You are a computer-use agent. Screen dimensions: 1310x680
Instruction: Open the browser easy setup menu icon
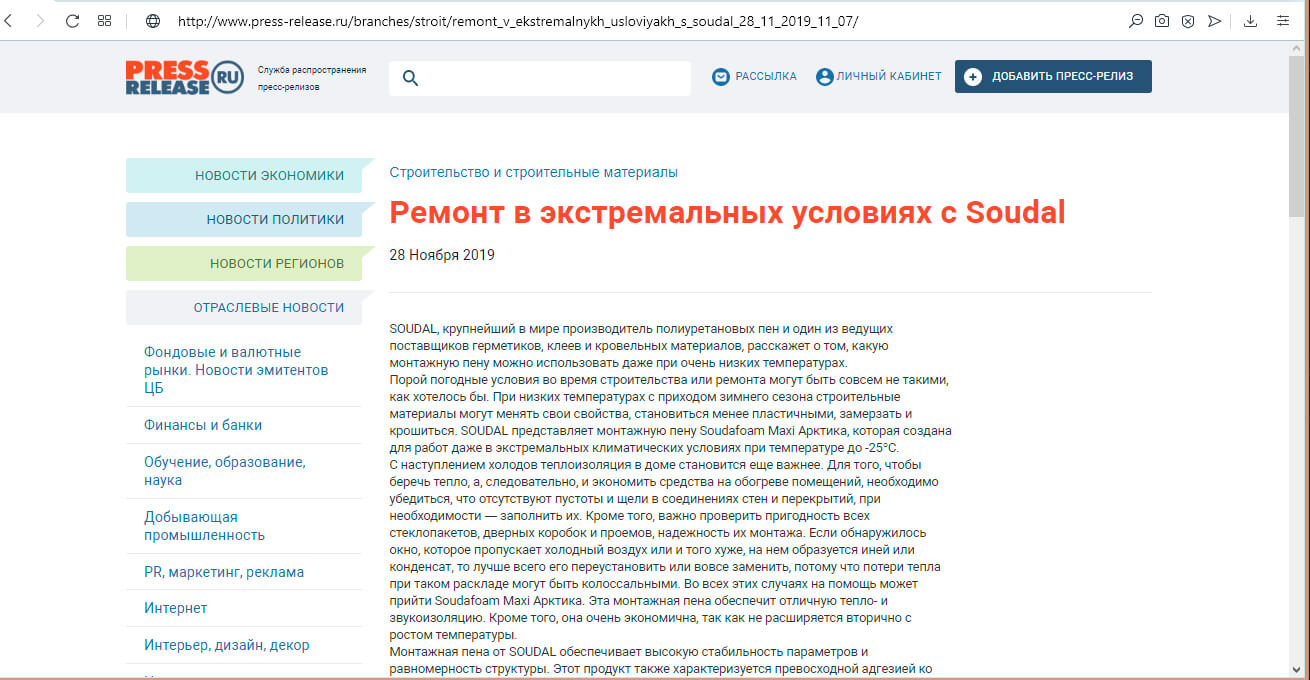click(x=1283, y=20)
